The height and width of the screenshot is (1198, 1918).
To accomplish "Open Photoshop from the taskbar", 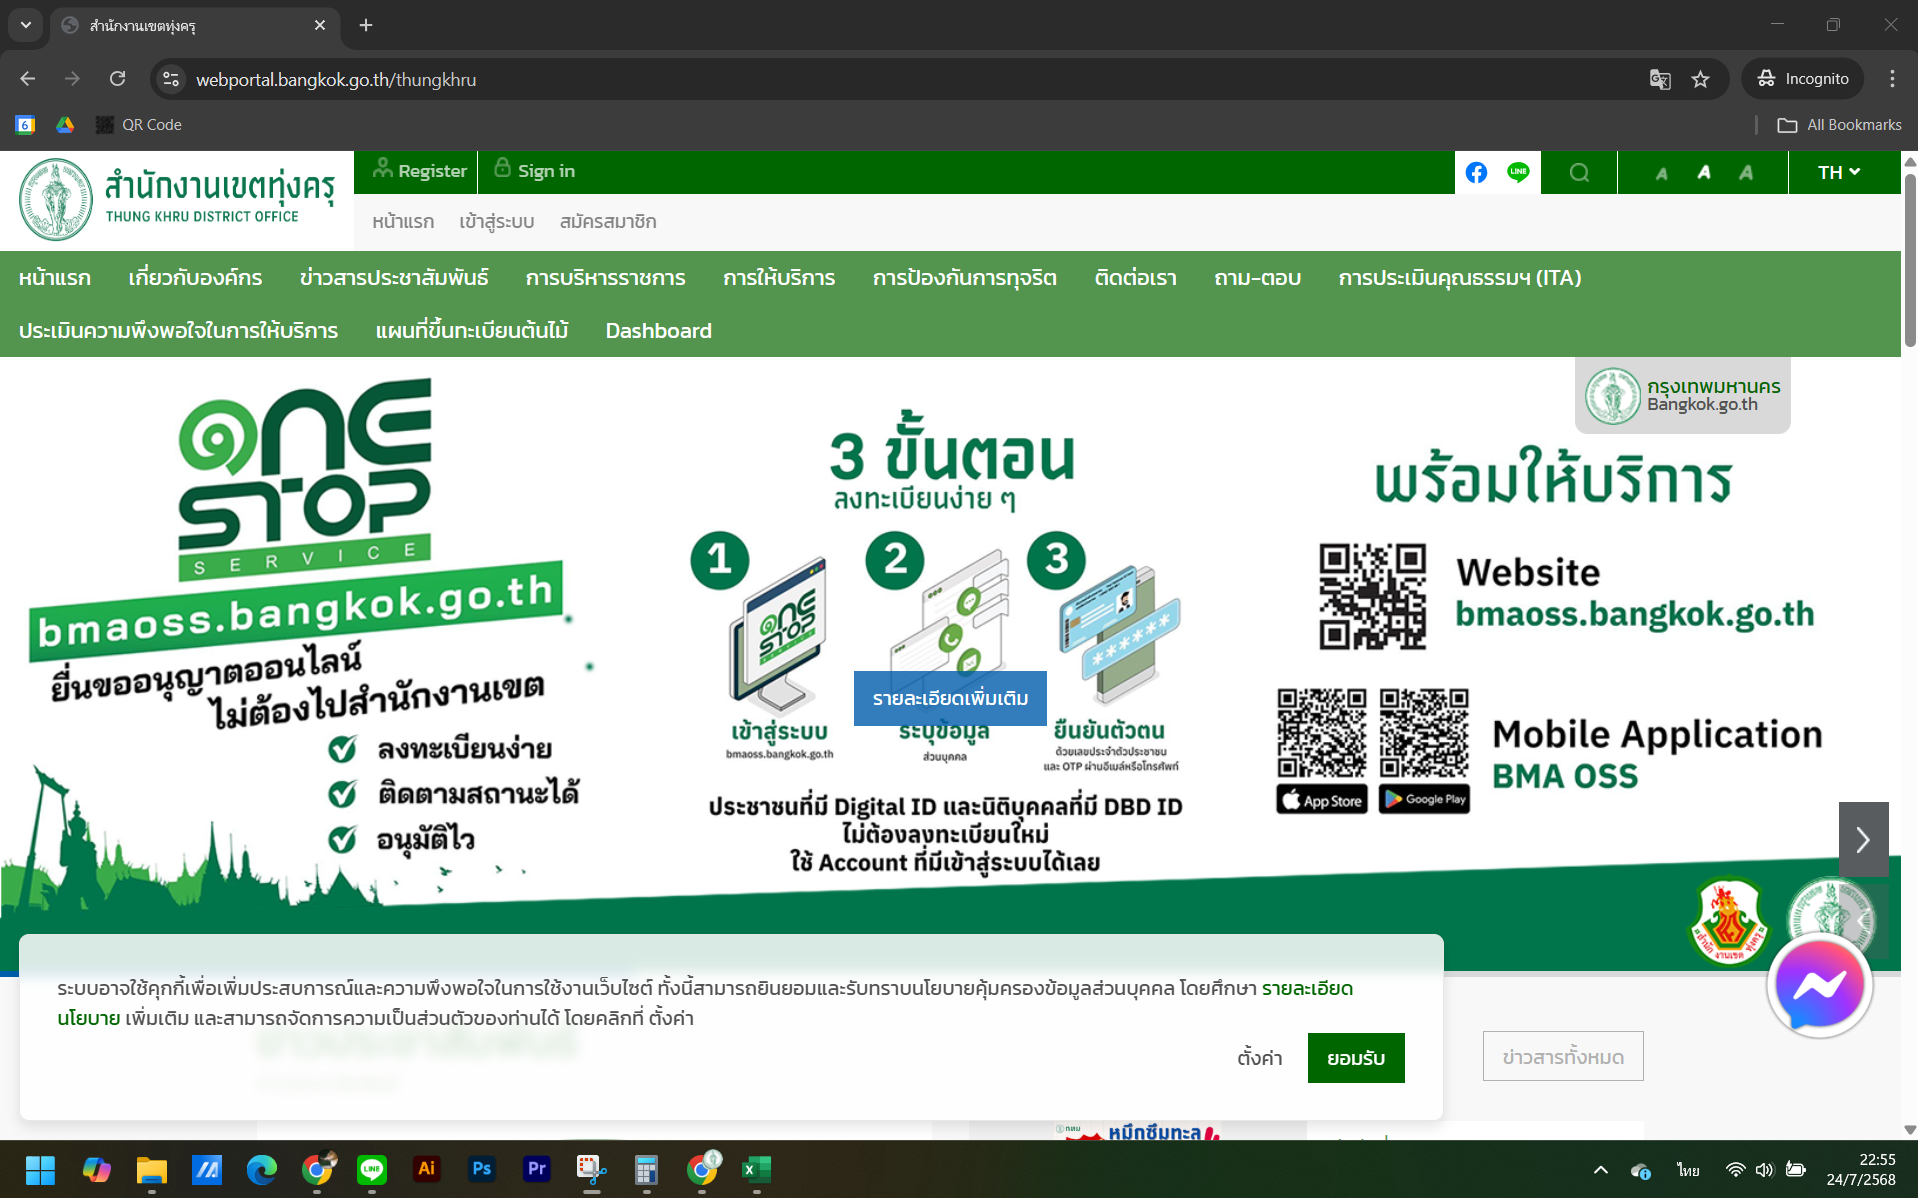I will tap(482, 1169).
